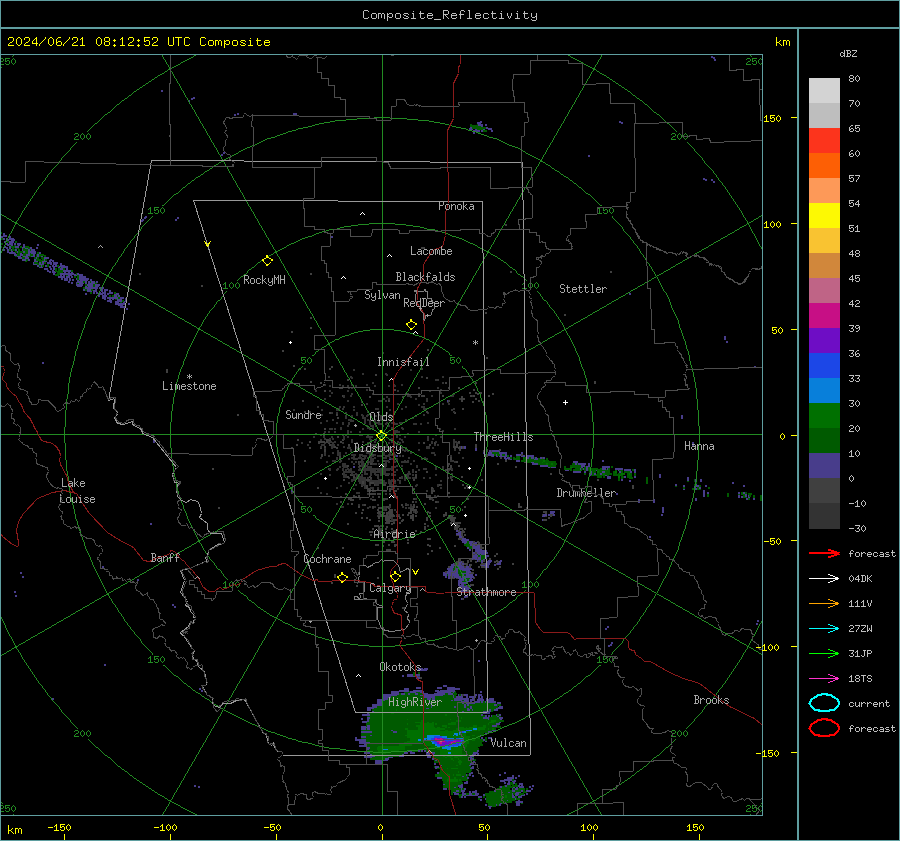
Task: Click the RockyMH label
Action: (264, 280)
